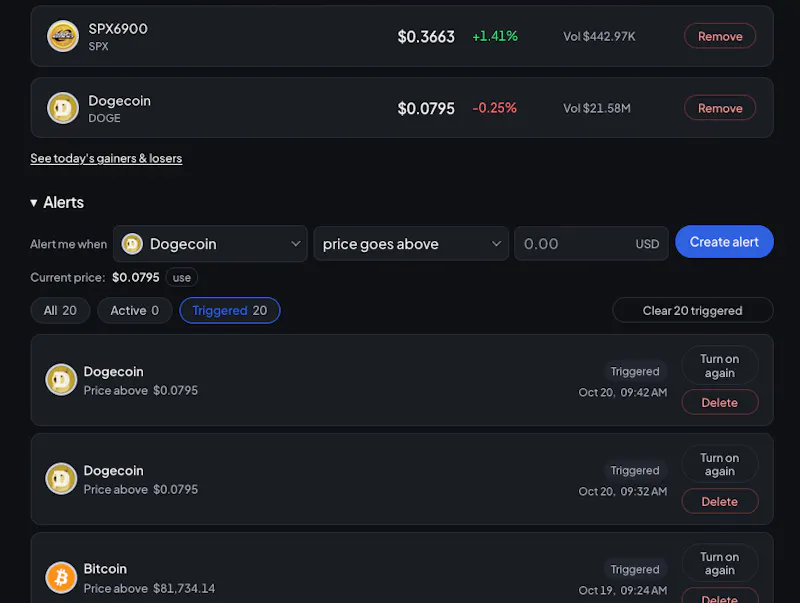This screenshot has height=603, width=800.
Task: Click the Oct 19, 09:24 AM timestamp
Action: tap(622, 590)
